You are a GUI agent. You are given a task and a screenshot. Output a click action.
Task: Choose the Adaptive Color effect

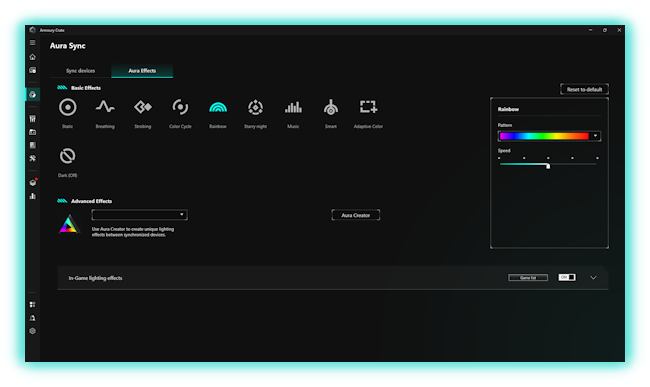pos(368,107)
